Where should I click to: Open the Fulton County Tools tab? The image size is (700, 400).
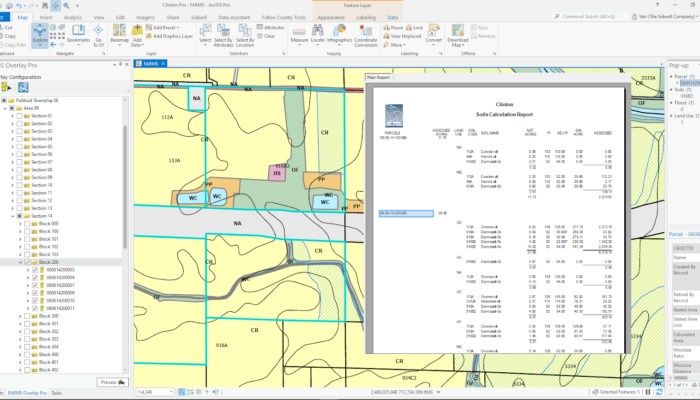click(284, 17)
